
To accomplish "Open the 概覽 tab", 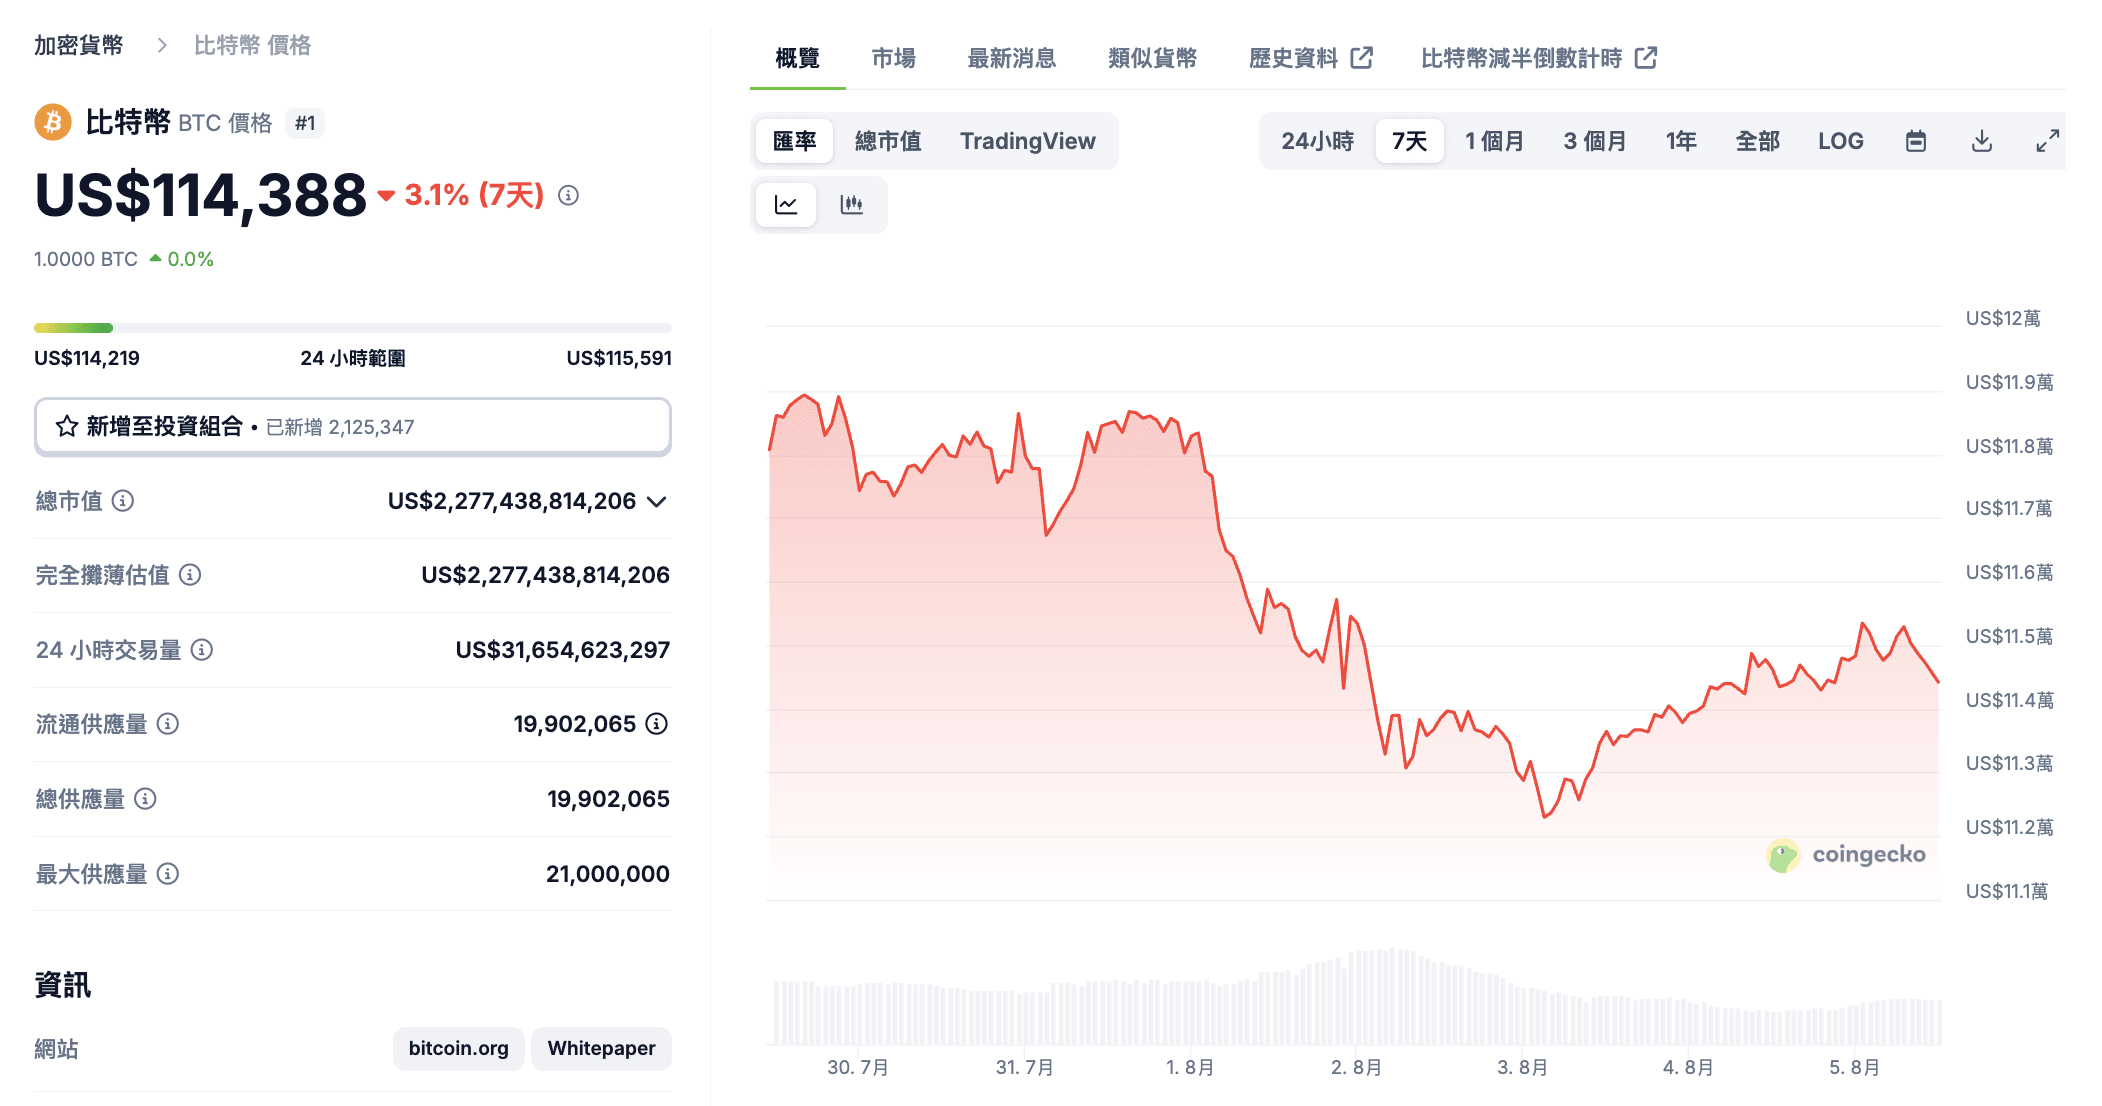I will pos(798,58).
